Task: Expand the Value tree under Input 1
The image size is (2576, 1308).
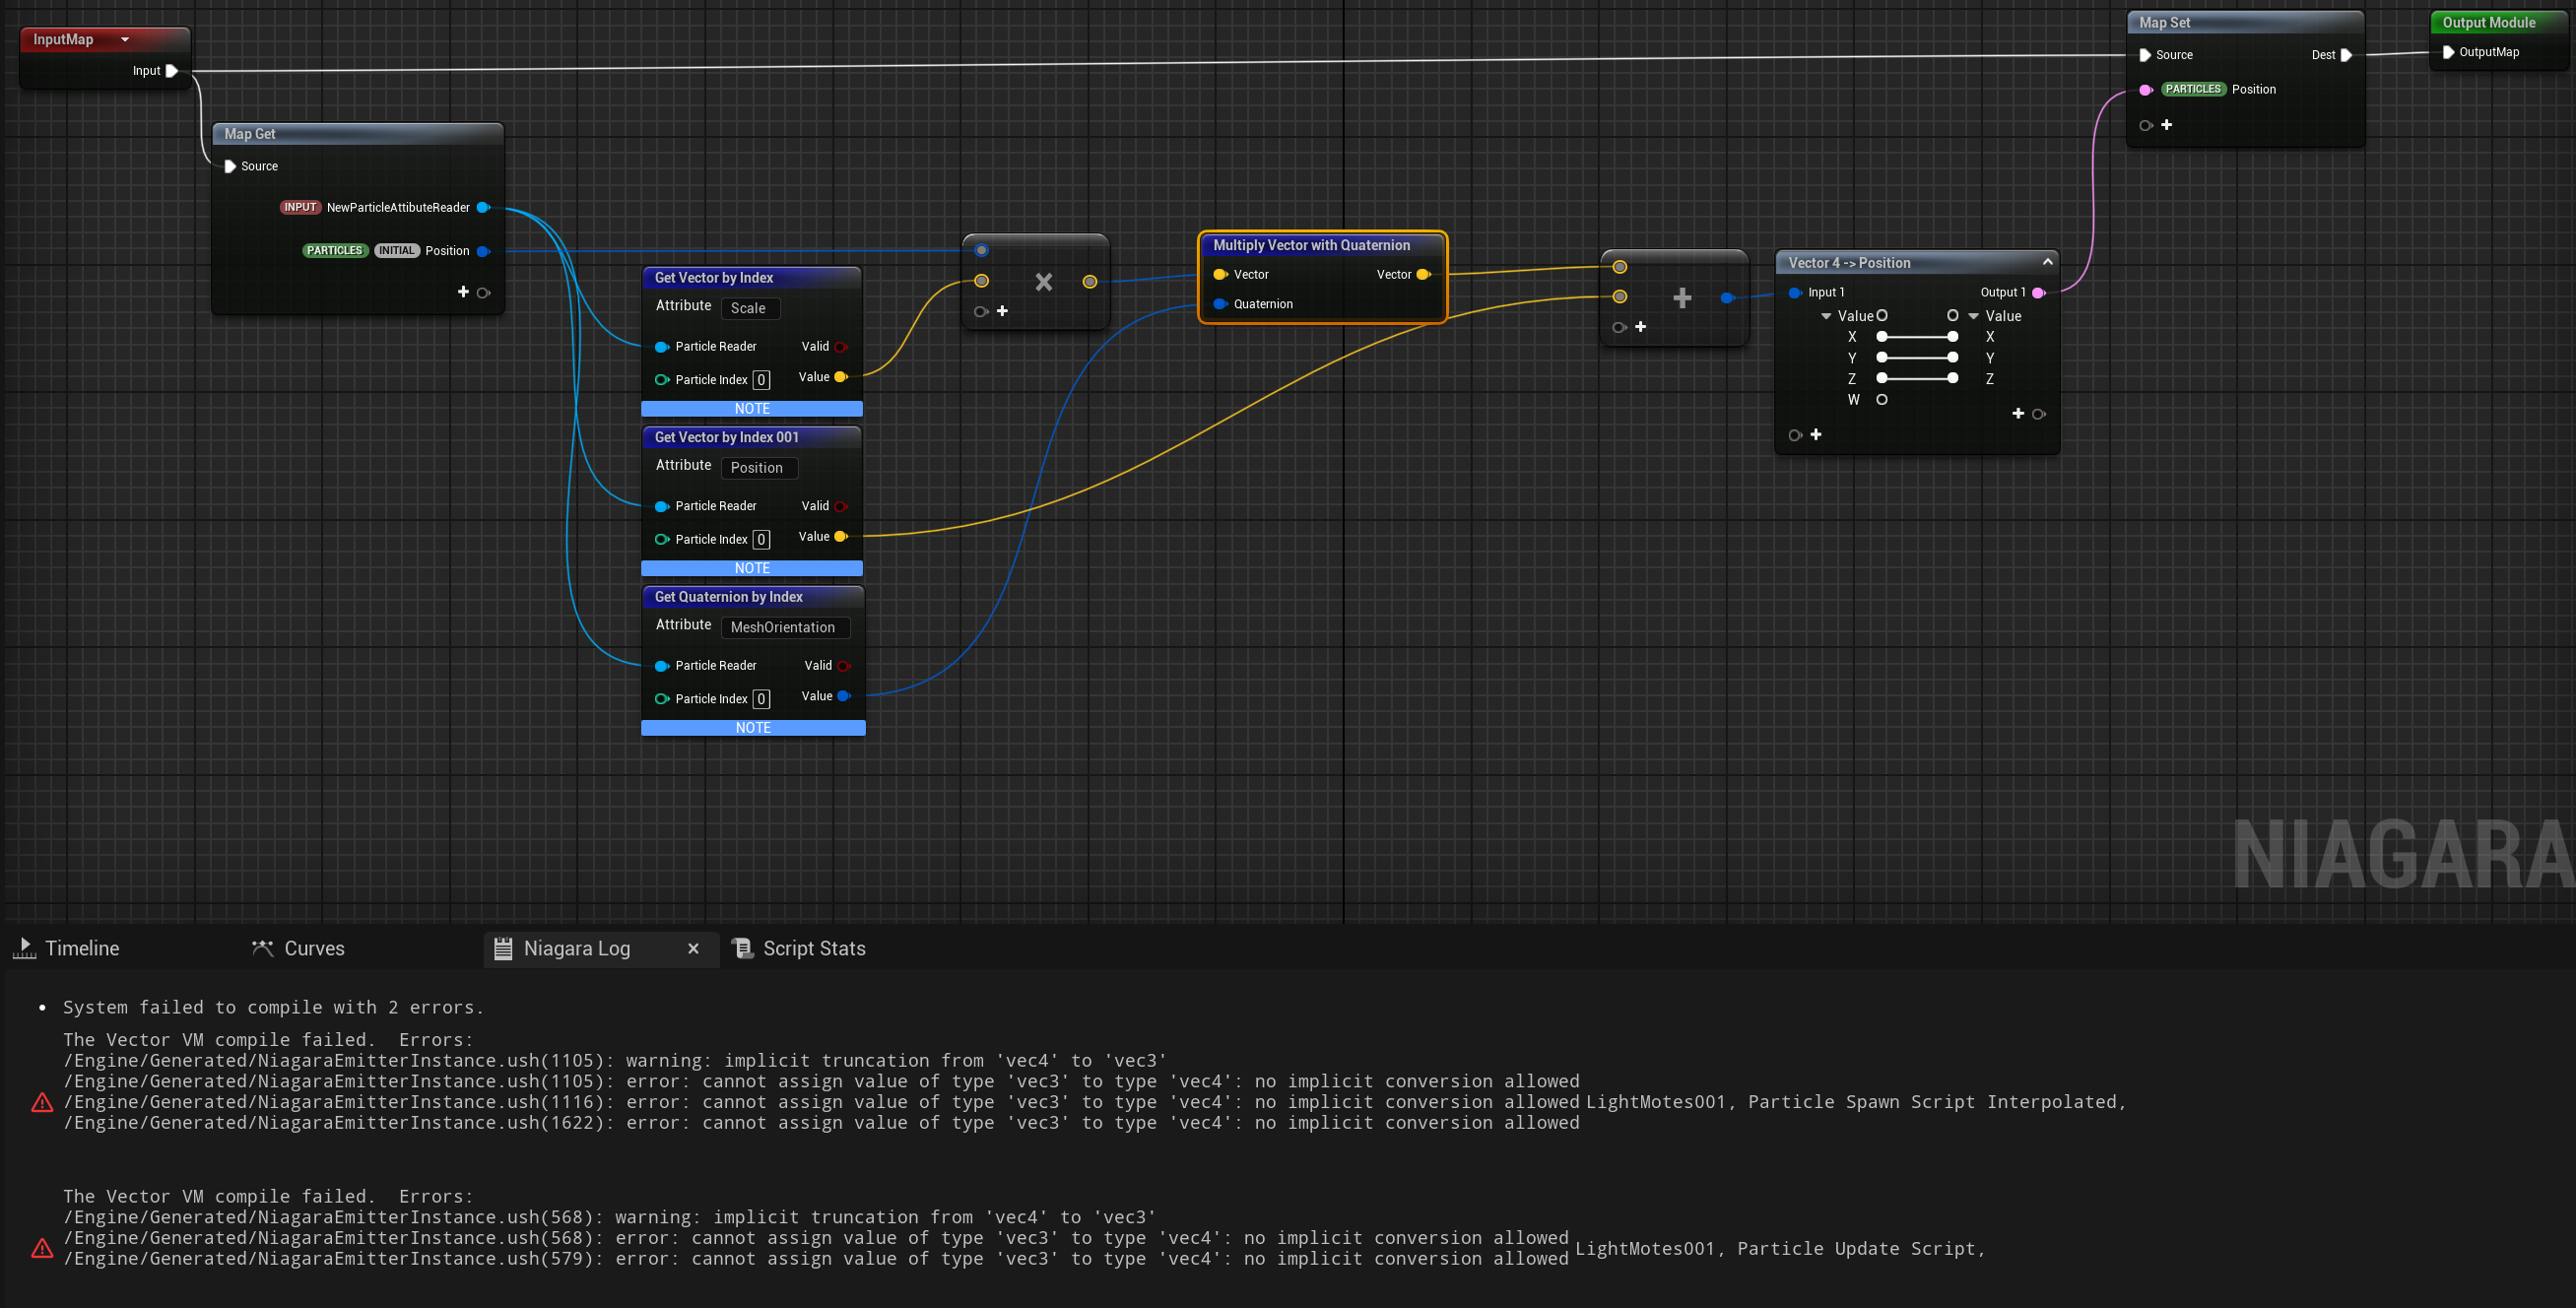Action: coord(1828,315)
